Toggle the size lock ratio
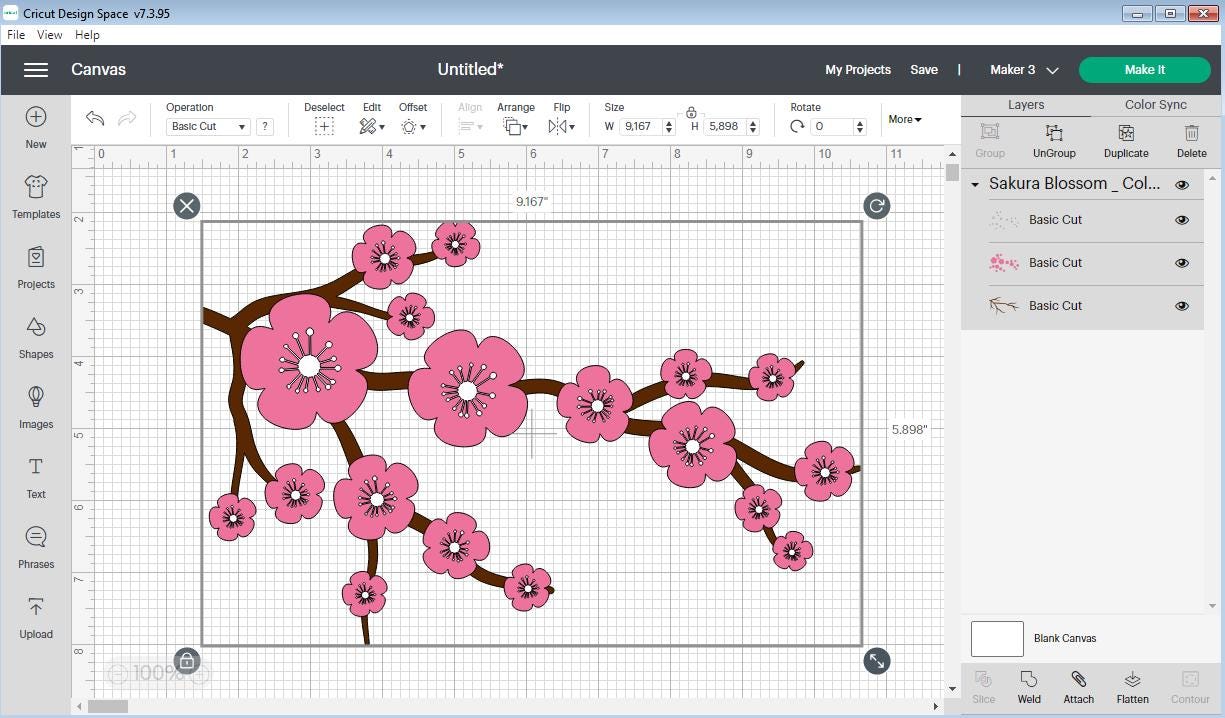This screenshot has height=718, width=1225. coord(689,113)
